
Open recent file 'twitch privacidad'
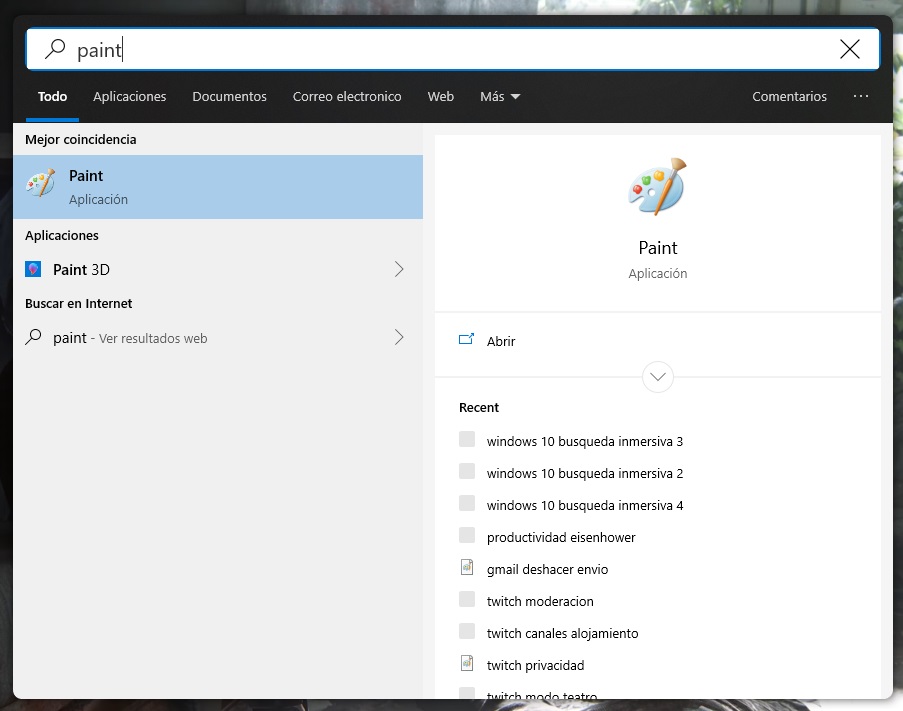535,666
